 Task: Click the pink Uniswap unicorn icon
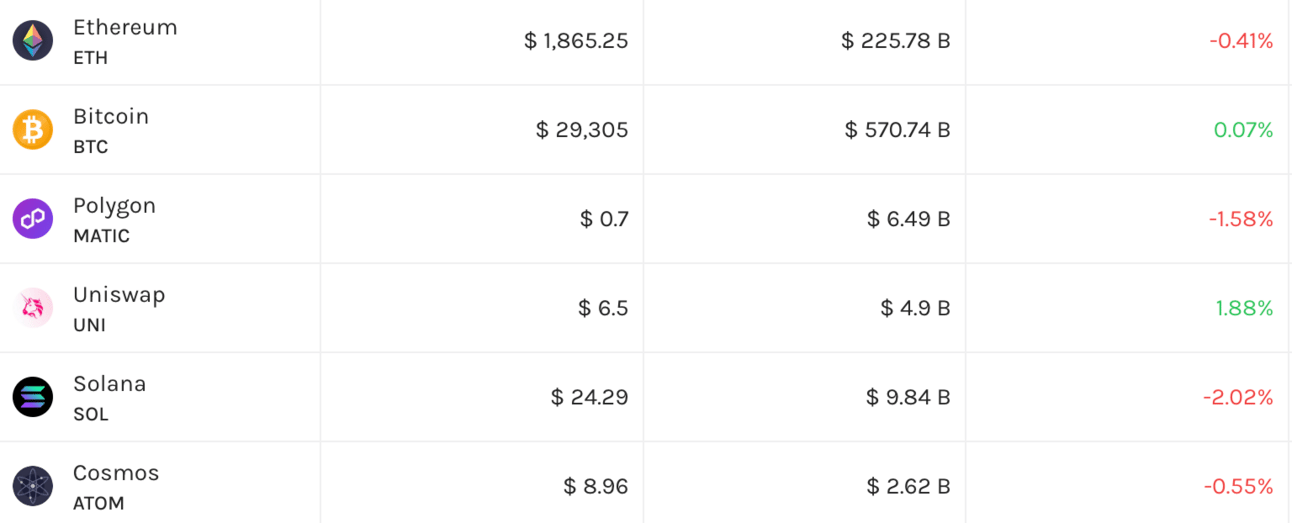click(33, 308)
